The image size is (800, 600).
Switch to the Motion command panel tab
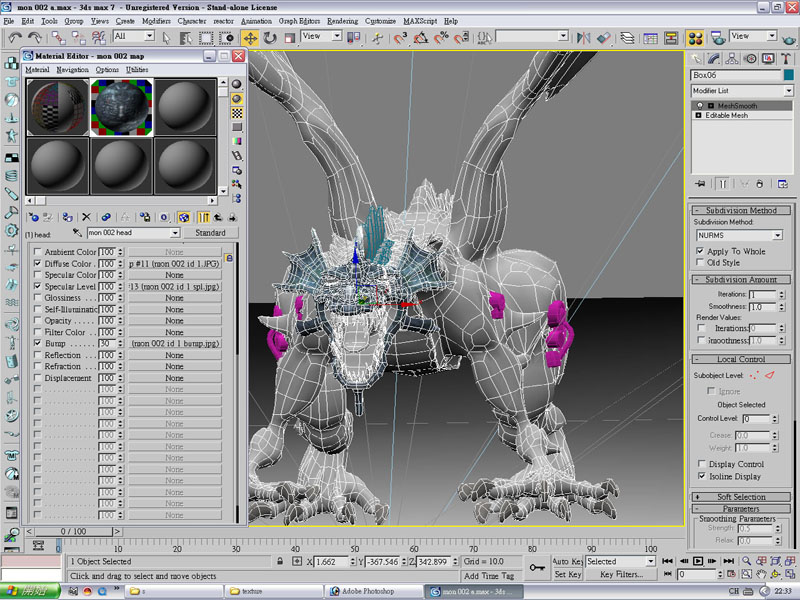[x=750, y=59]
